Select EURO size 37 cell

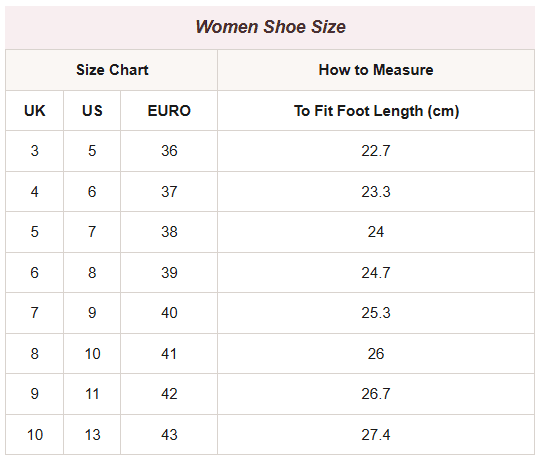[169, 192]
